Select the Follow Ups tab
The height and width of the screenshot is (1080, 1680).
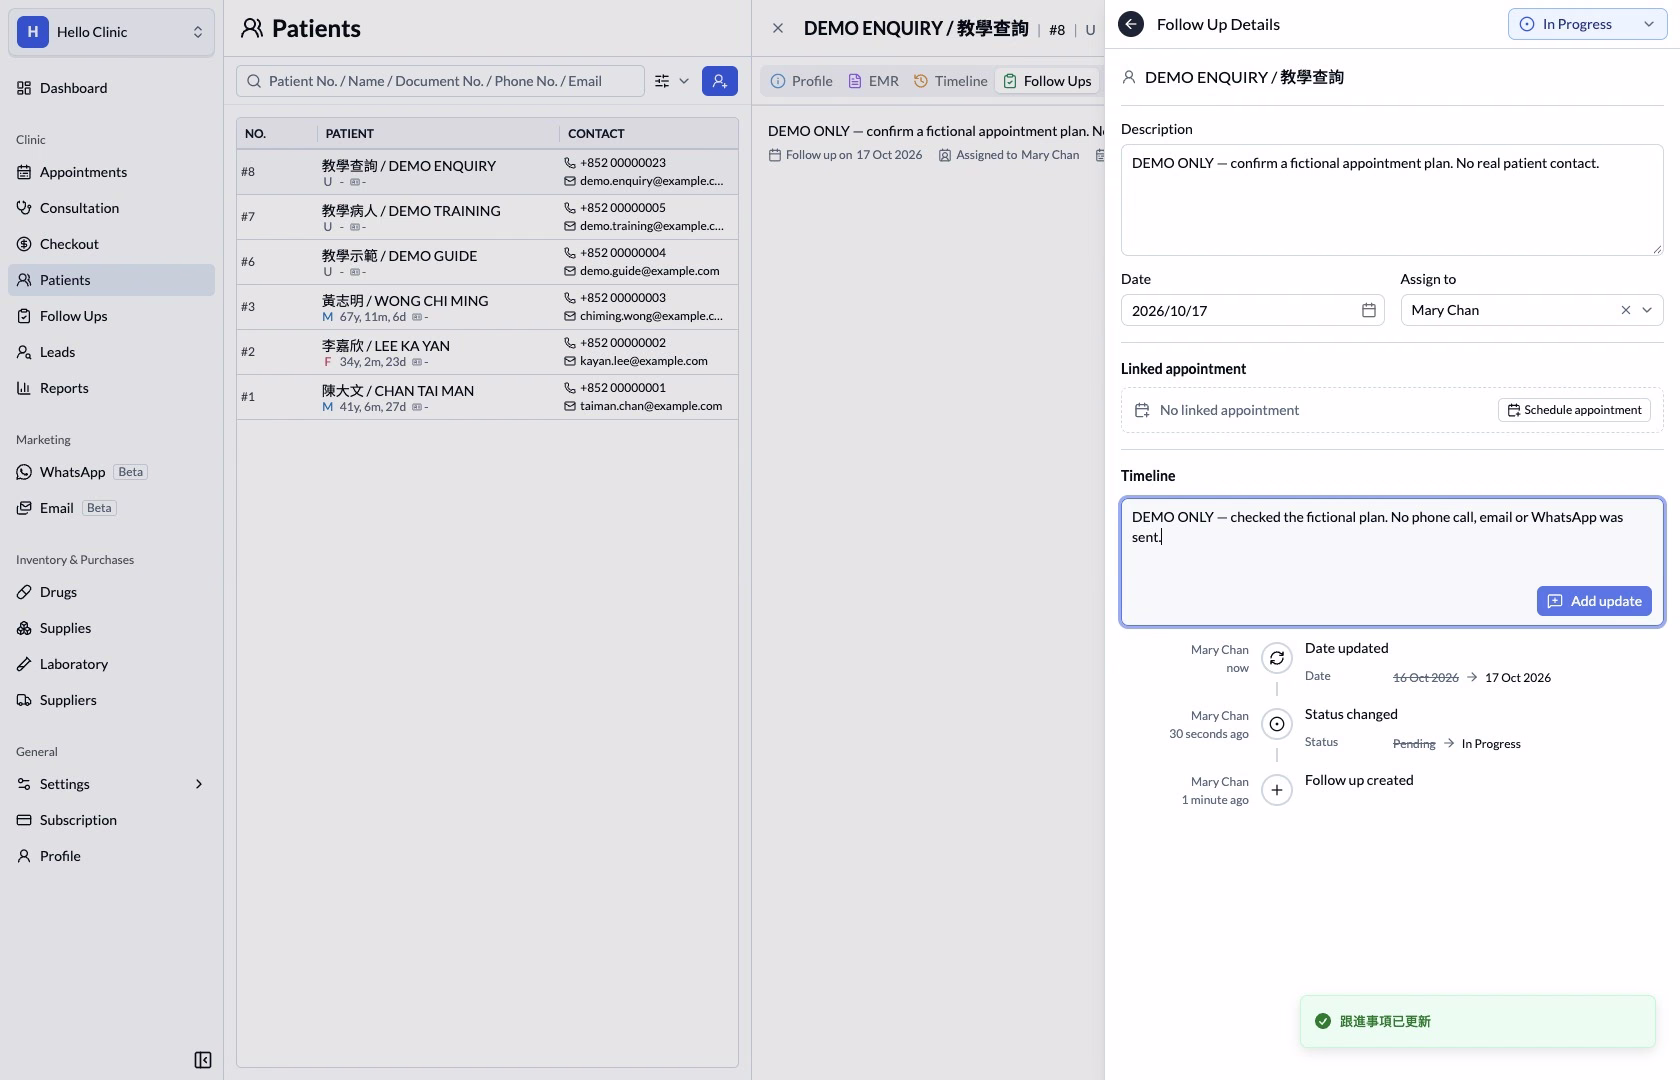pyautogui.click(x=1047, y=81)
